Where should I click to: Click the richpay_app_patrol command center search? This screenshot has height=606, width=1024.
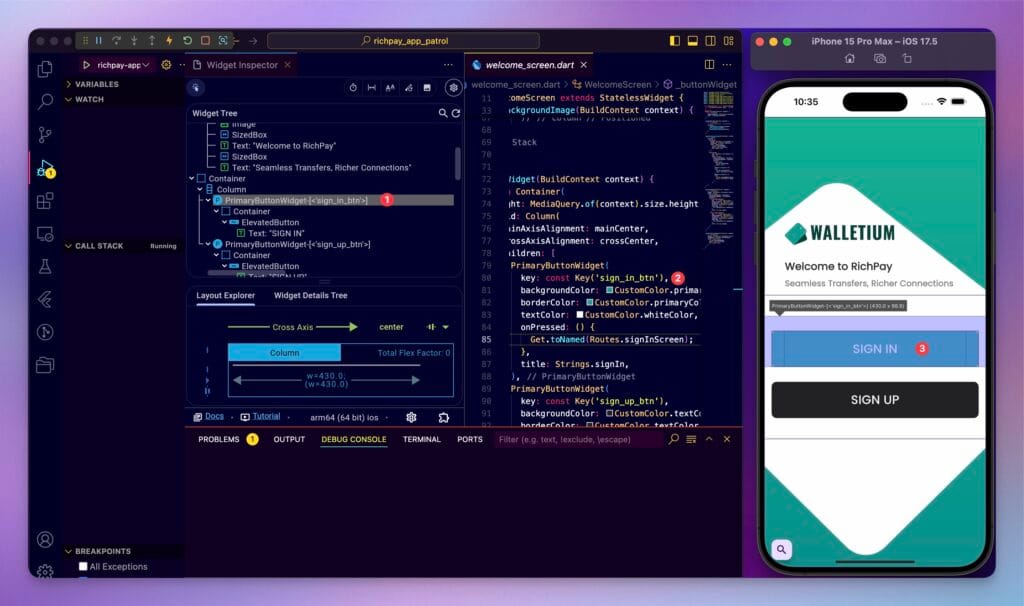click(404, 40)
